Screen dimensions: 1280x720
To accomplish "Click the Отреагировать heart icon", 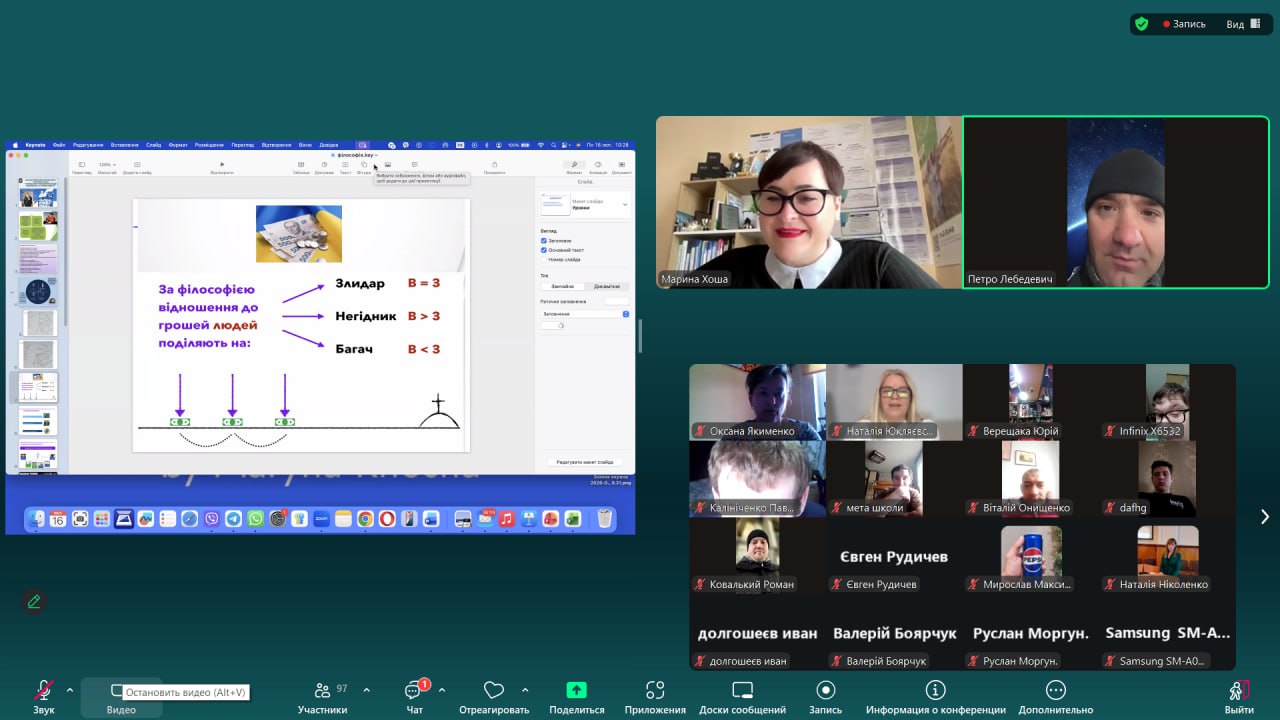I will pos(493,691).
